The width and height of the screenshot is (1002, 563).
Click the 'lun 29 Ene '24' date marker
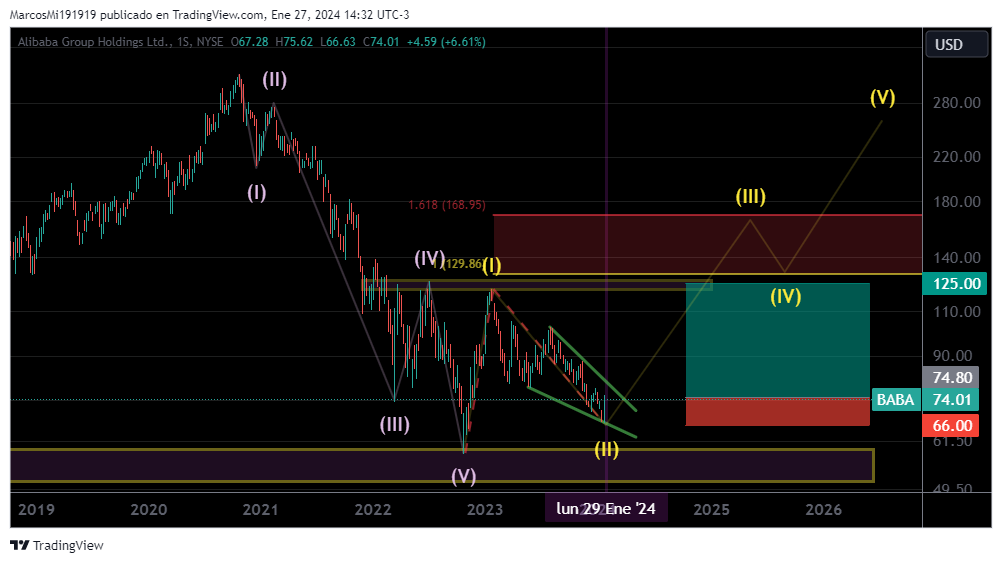pos(606,509)
